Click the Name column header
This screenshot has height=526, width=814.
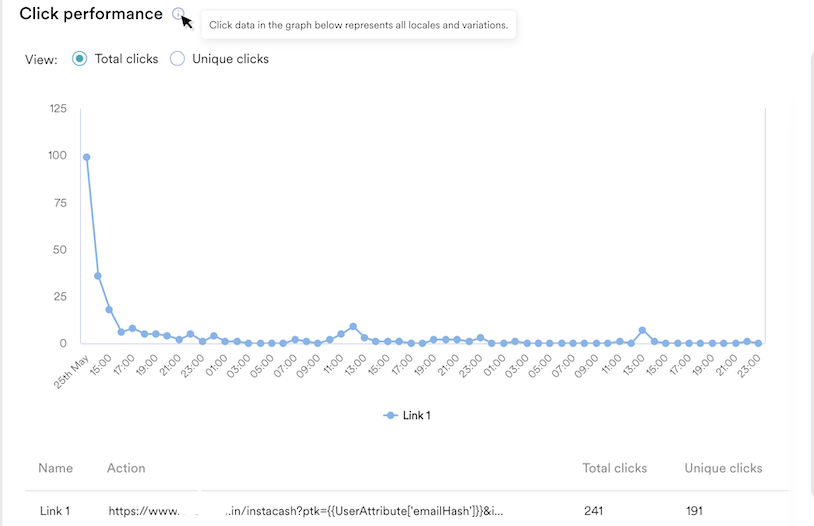pos(56,468)
